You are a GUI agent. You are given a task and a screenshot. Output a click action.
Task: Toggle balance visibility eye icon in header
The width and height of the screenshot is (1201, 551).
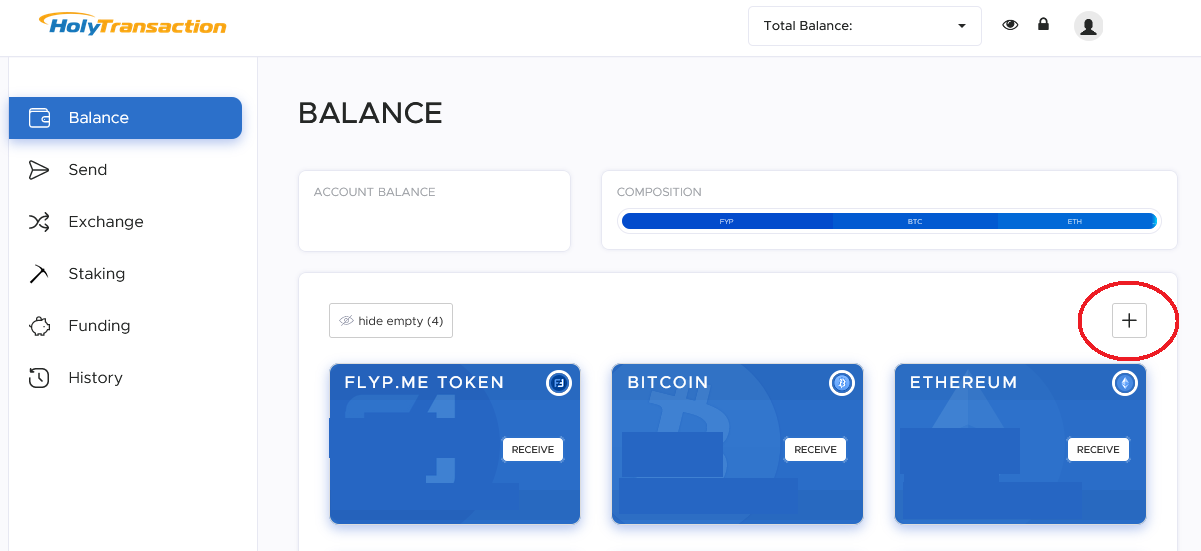point(1010,25)
